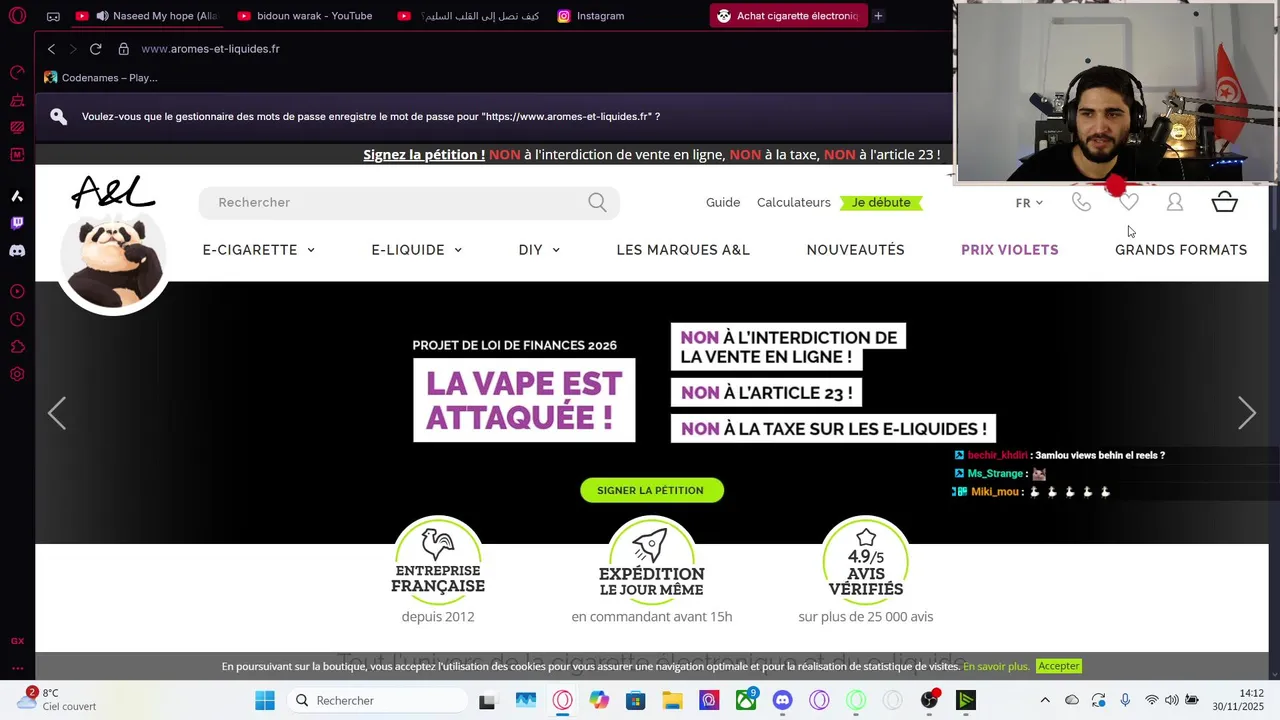Image resolution: width=1280 pixels, height=720 pixels.
Task: Switch to the Arabic-titled YouTube tab
Action: [x=468, y=16]
